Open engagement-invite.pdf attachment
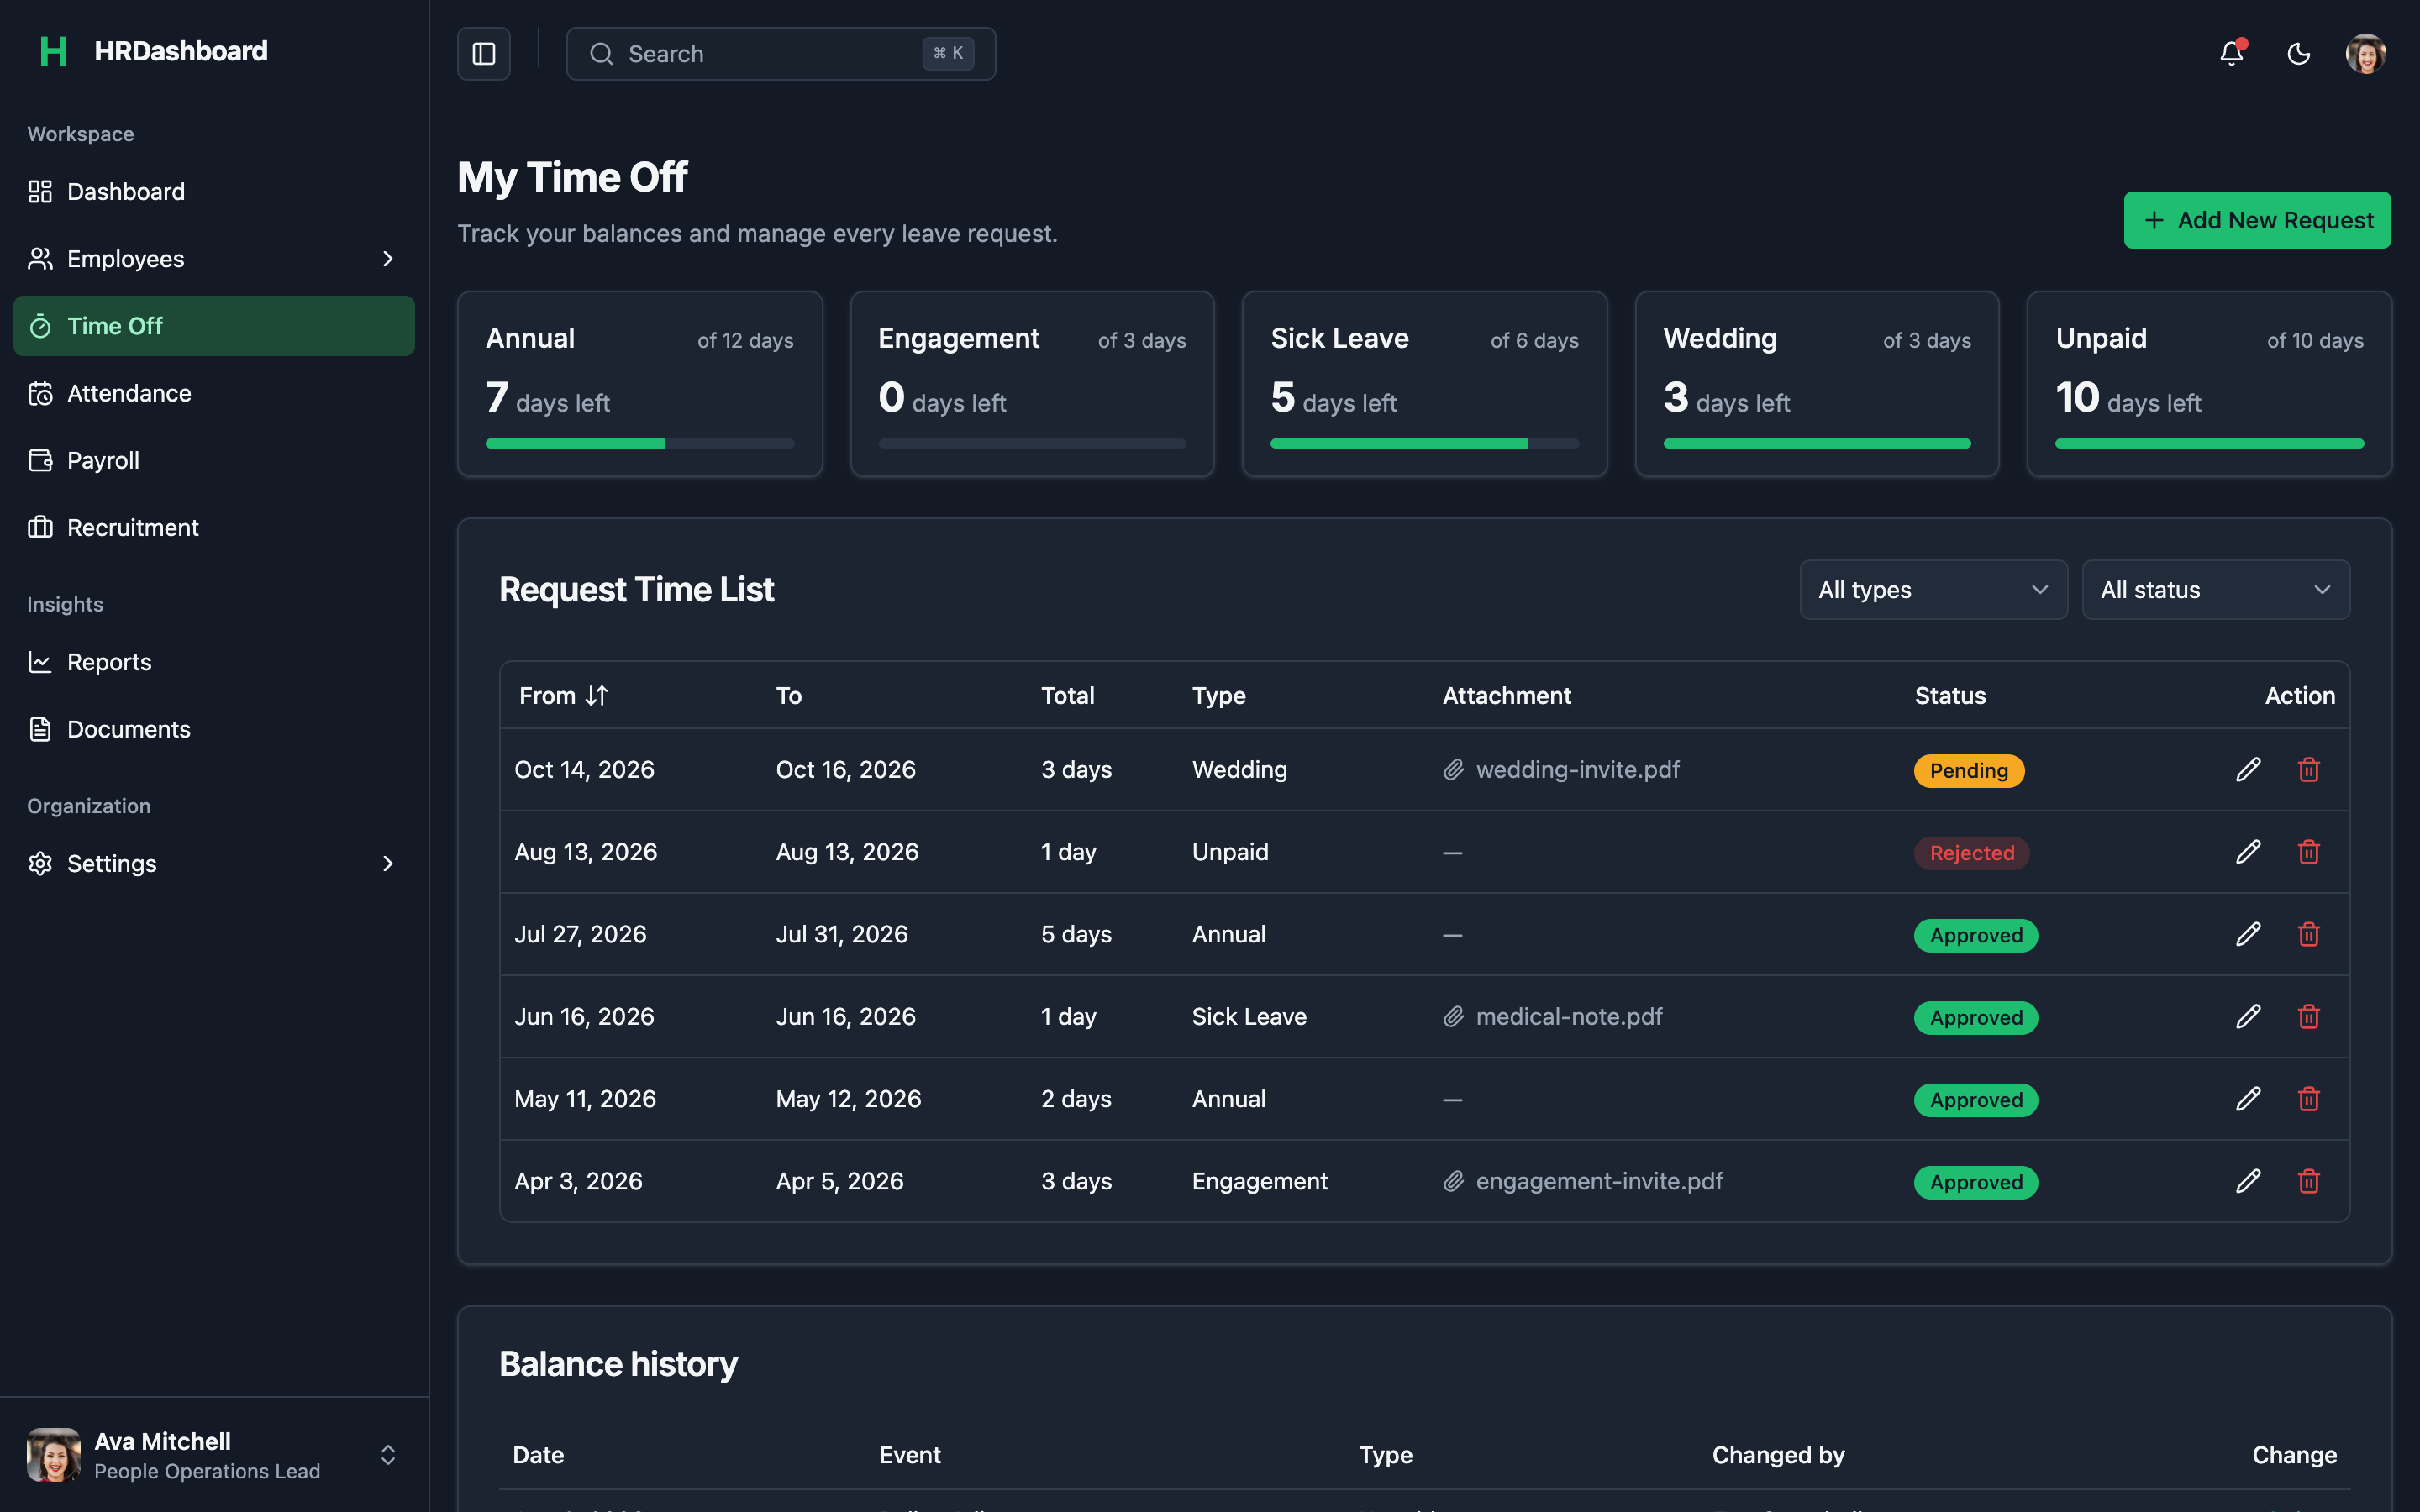The width and height of the screenshot is (2420, 1512). click(x=1583, y=1181)
